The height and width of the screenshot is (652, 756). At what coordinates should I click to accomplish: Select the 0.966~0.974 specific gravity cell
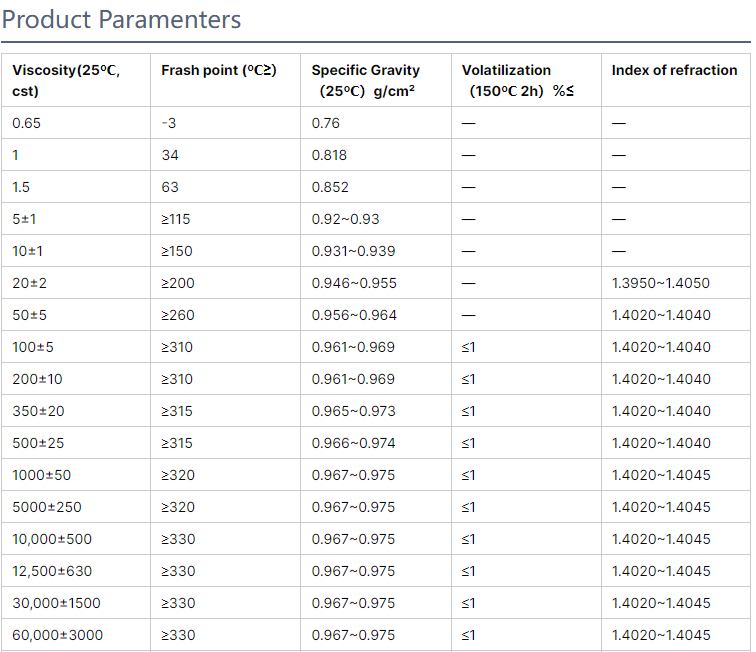(x=353, y=443)
